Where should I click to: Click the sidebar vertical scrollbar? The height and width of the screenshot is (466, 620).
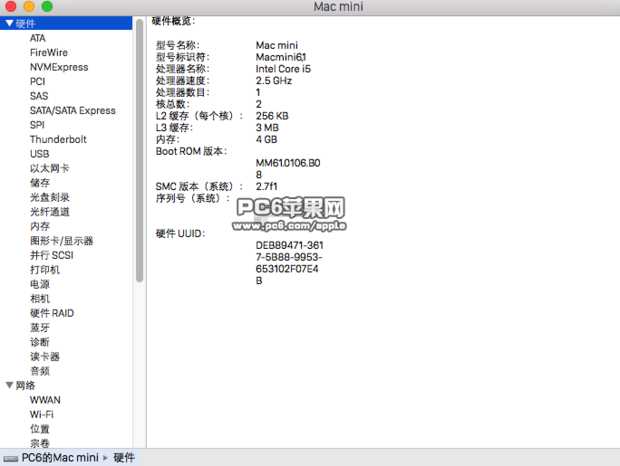140,150
